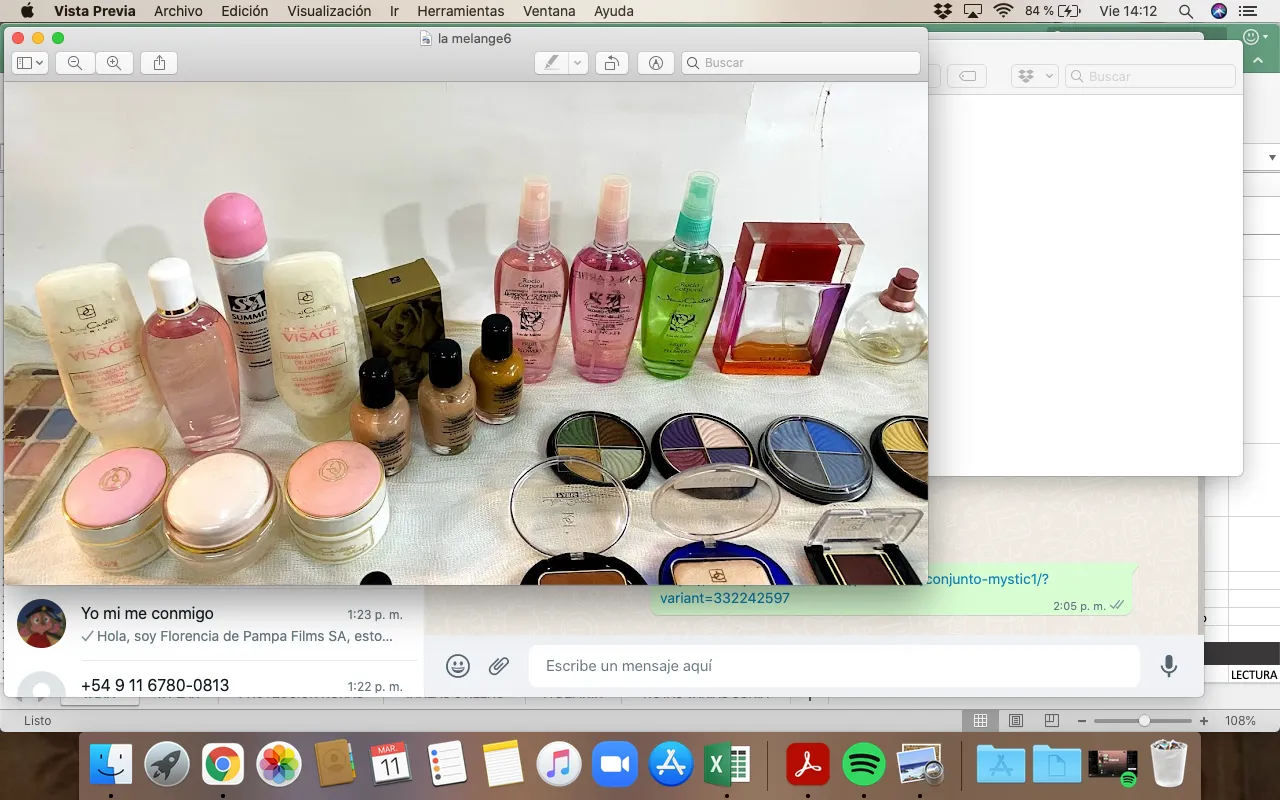Click the voice message microphone in WhatsApp
1280x800 pixels.
(1168, 666)
